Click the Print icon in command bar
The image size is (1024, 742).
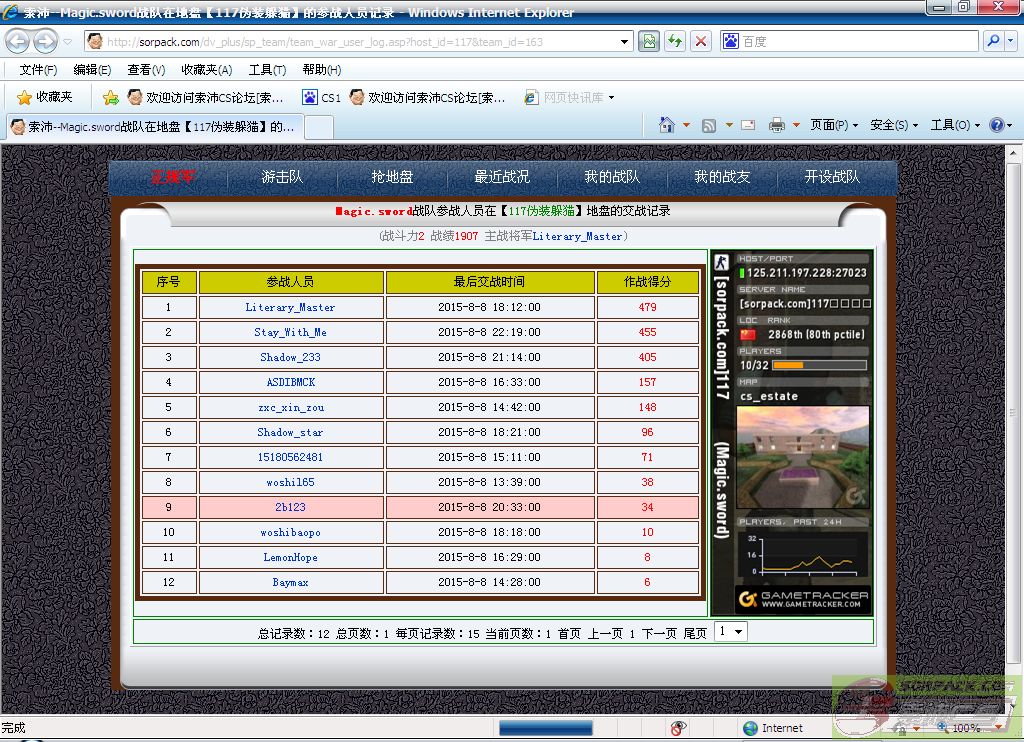point(776,125)
